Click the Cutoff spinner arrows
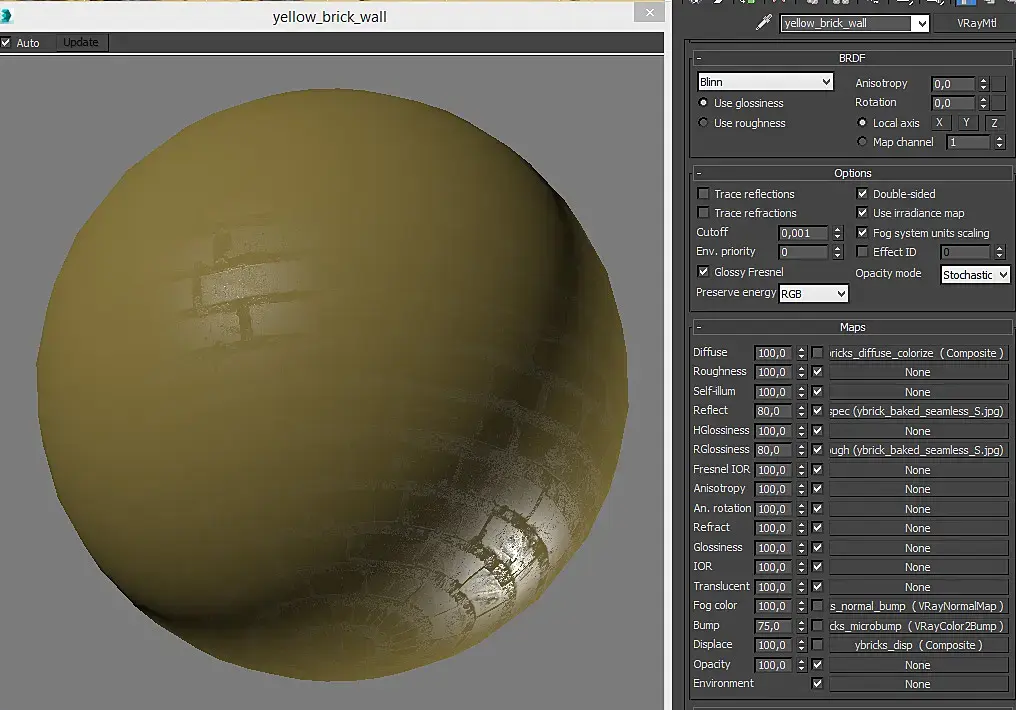The width and height of the screenshot is (1016, 710). click(837, 233)
